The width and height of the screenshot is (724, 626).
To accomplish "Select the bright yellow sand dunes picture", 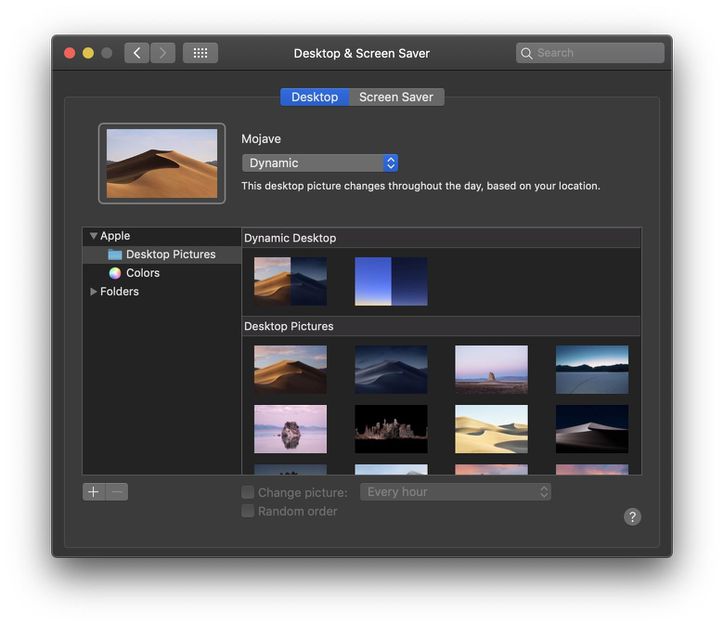I will pos(491,429).
